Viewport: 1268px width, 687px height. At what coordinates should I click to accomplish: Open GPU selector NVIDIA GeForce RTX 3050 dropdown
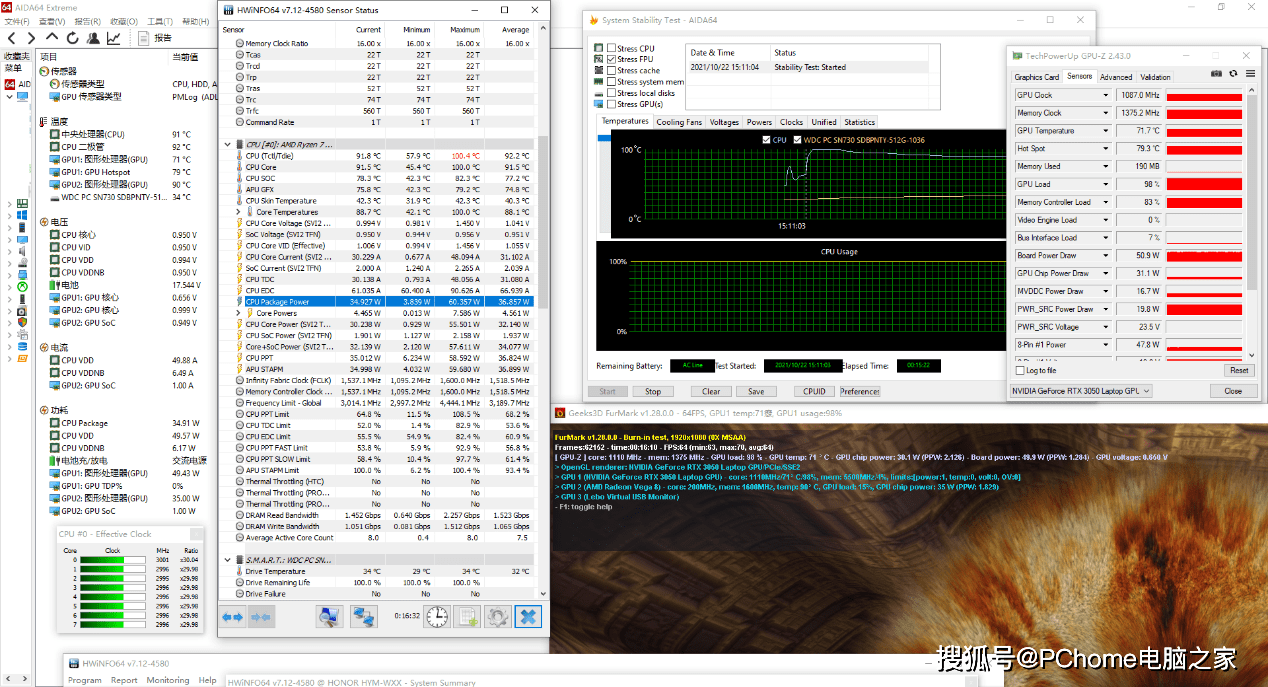tap(1082, 391)
